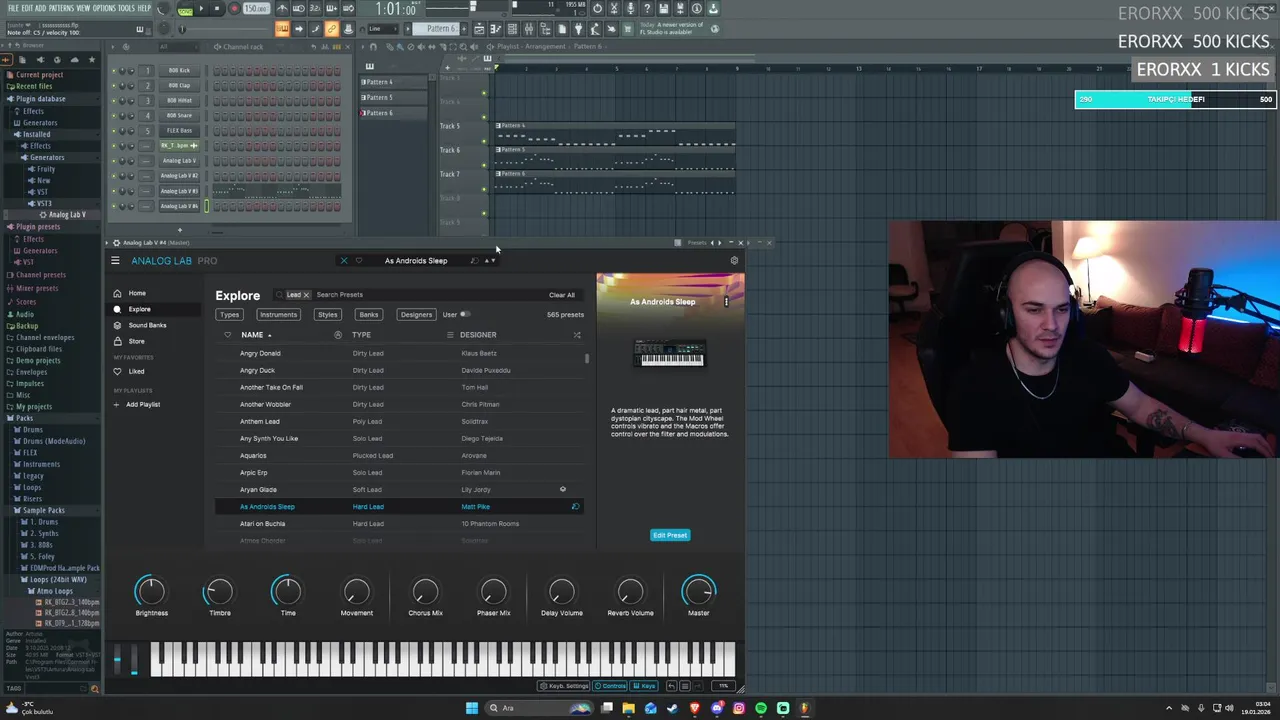1280x720 pixels.
Task: Open the OPTIONS menu
Action: click(x=104, y=8)
